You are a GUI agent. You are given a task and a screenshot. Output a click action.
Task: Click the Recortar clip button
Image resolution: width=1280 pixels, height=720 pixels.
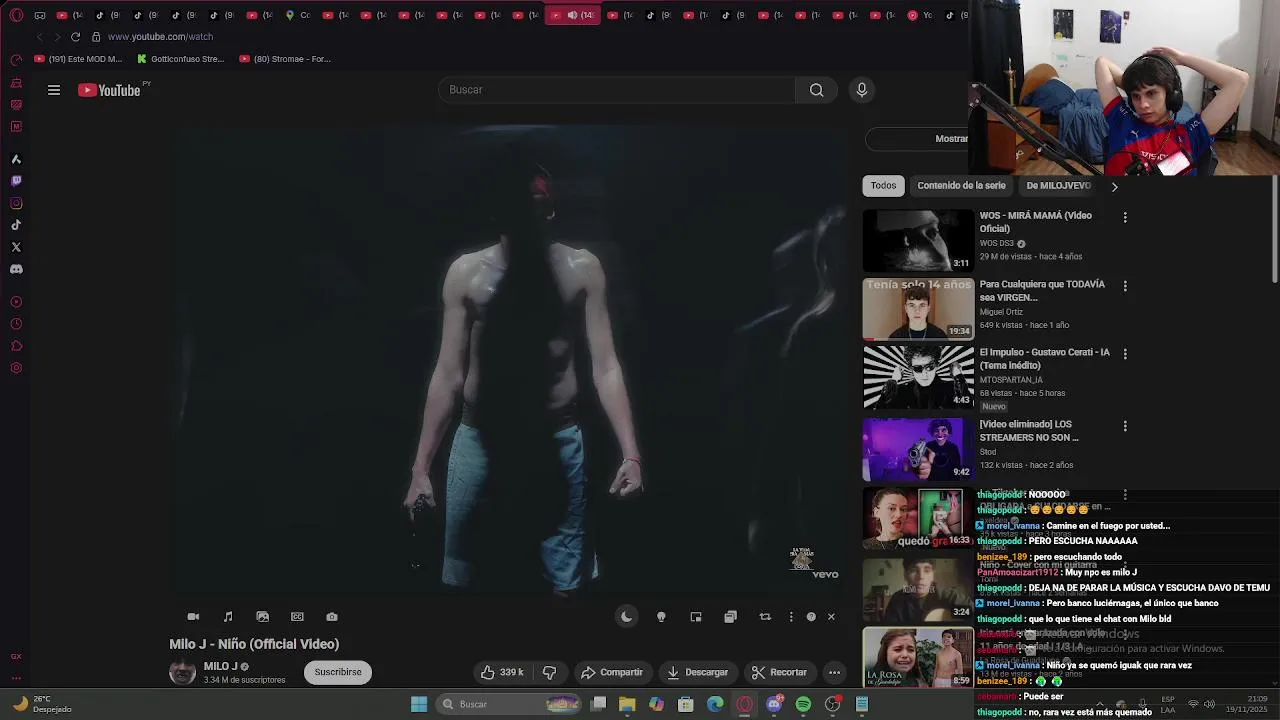click(x=779, y=672)
